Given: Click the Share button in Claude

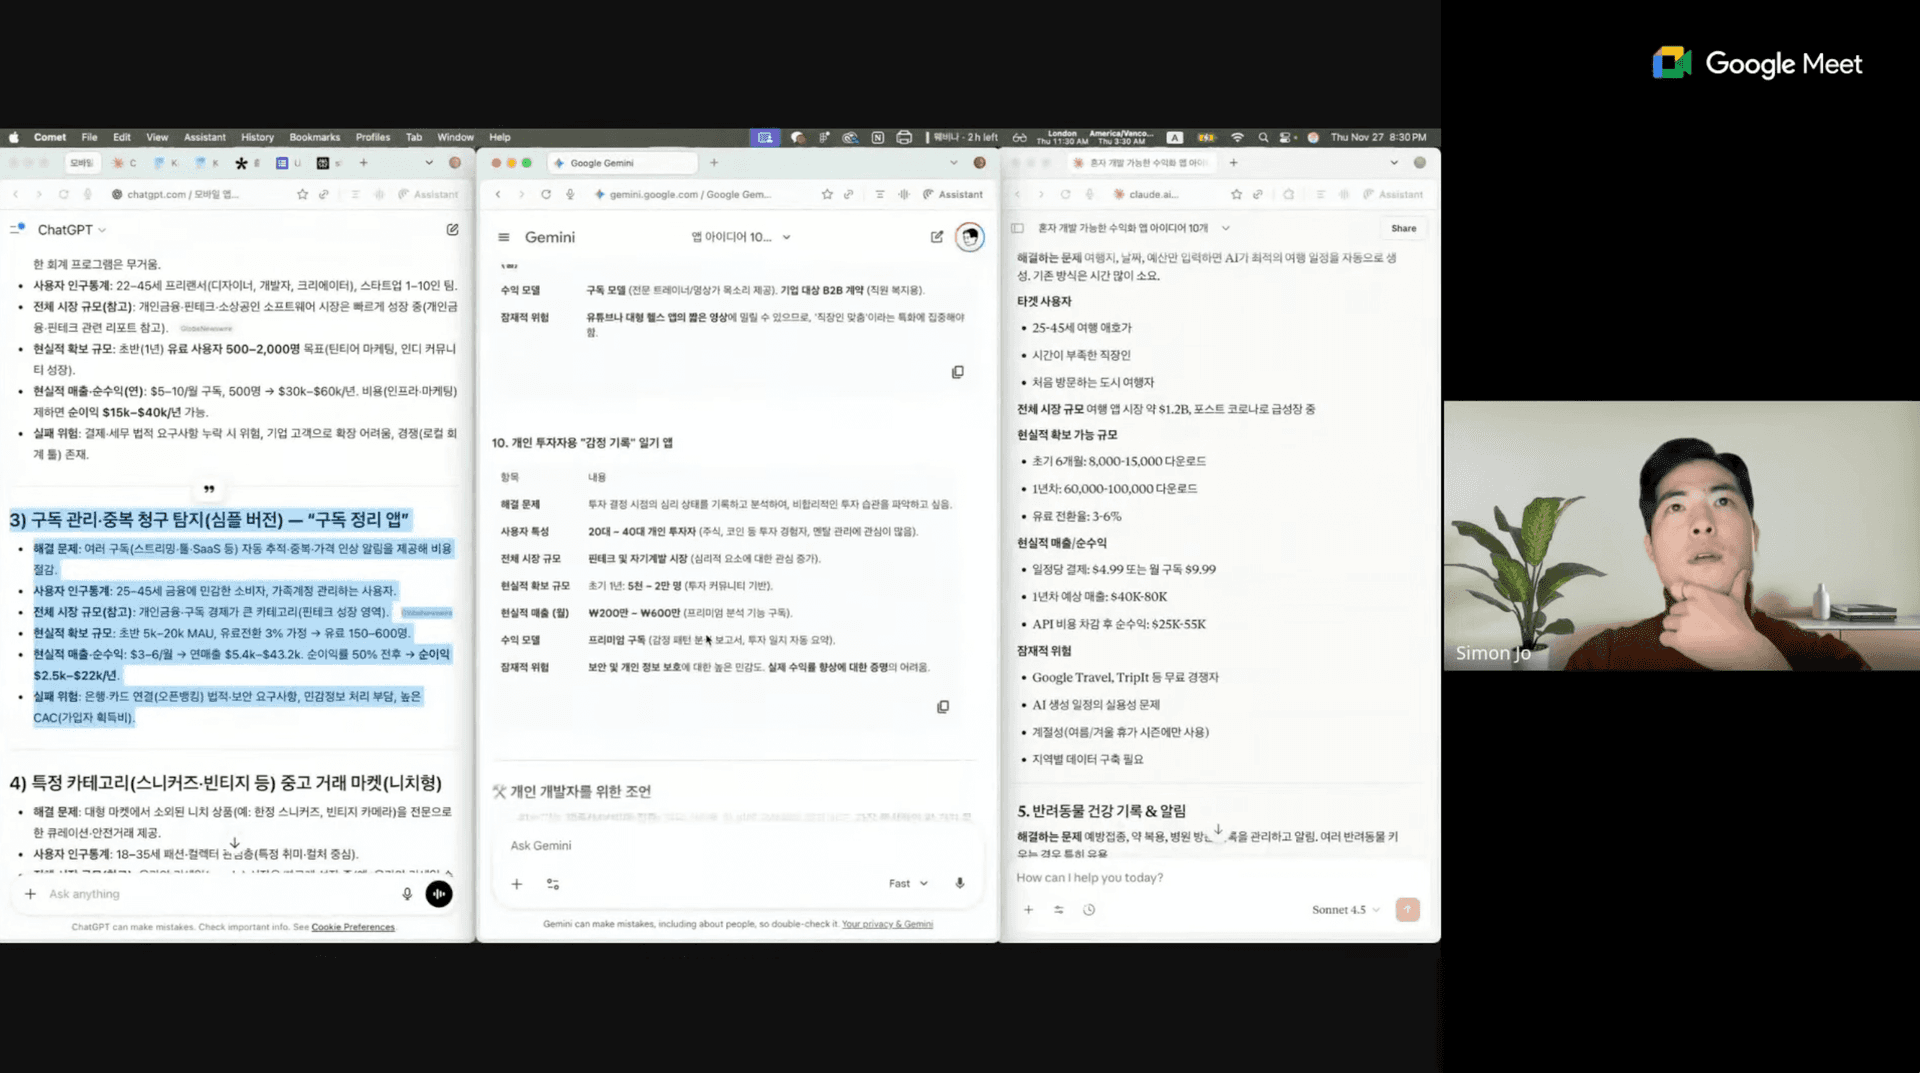Looking at the screenshot, I should tap(1403, 228).
